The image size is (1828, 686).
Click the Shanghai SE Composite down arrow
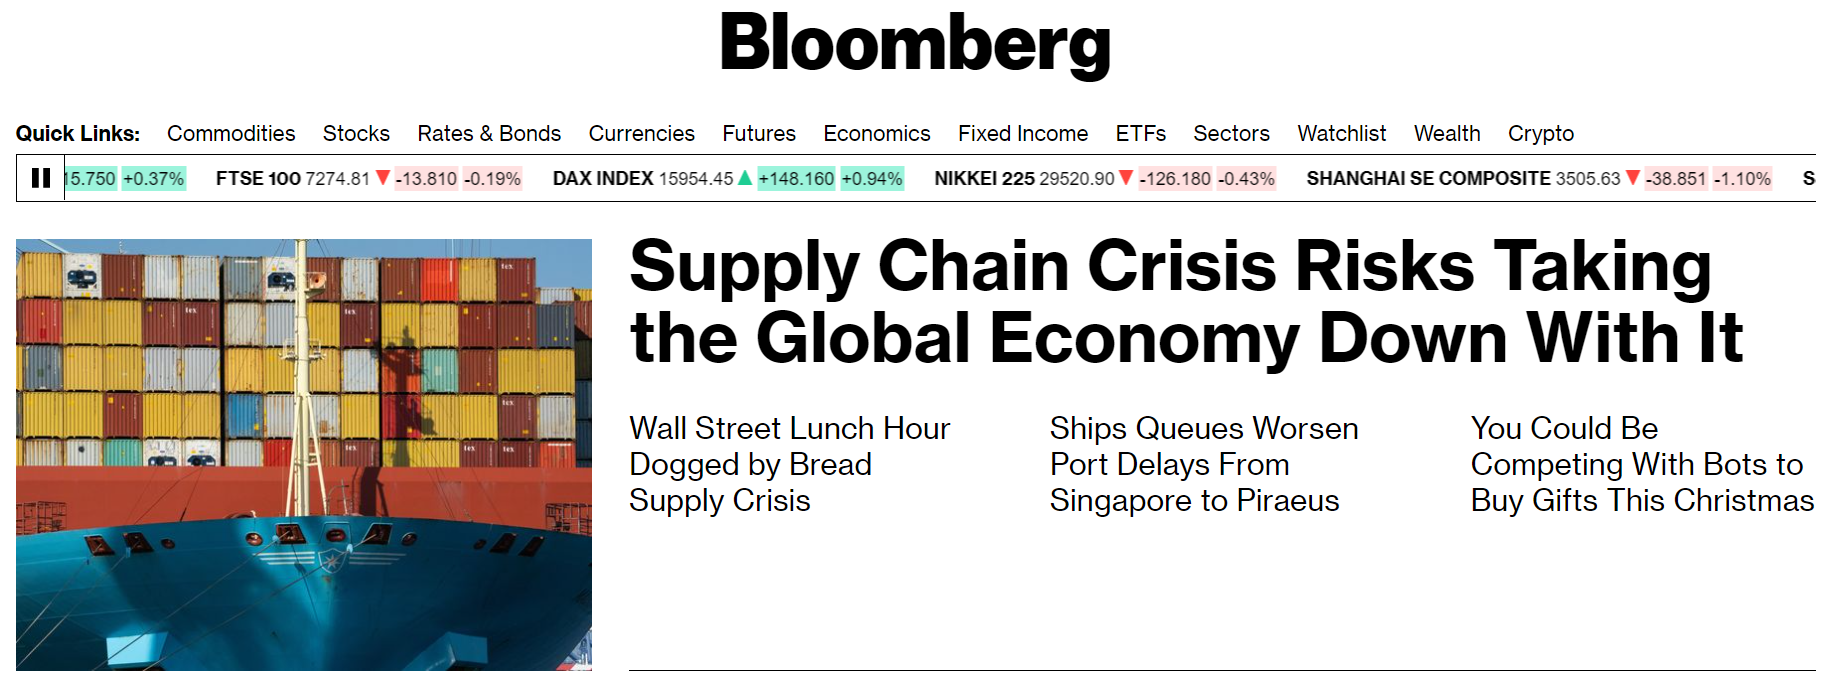pos(1633,178)
